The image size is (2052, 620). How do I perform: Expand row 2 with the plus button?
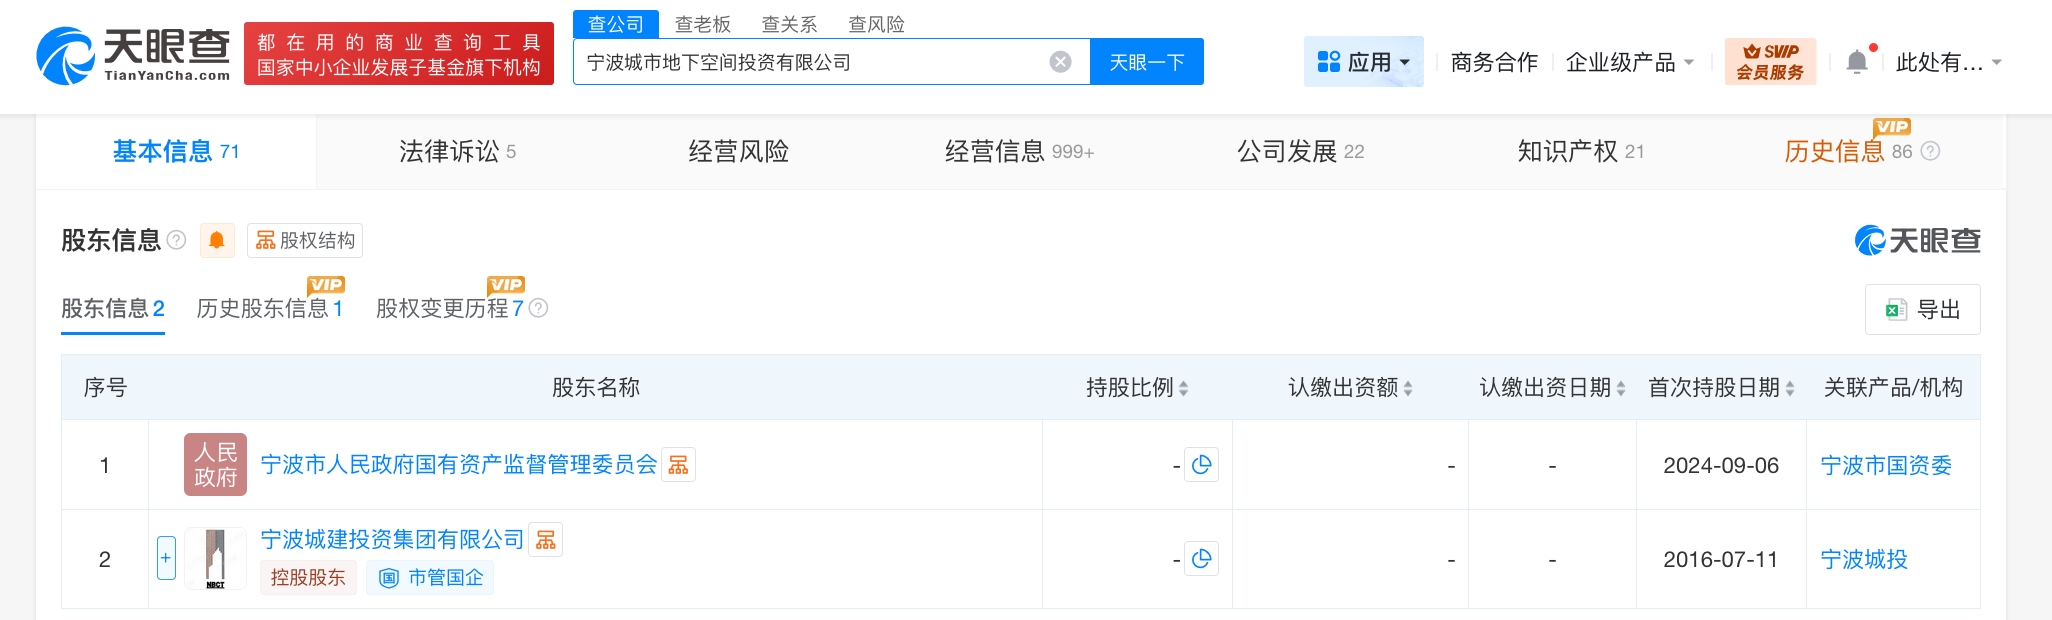click(166, 558)
